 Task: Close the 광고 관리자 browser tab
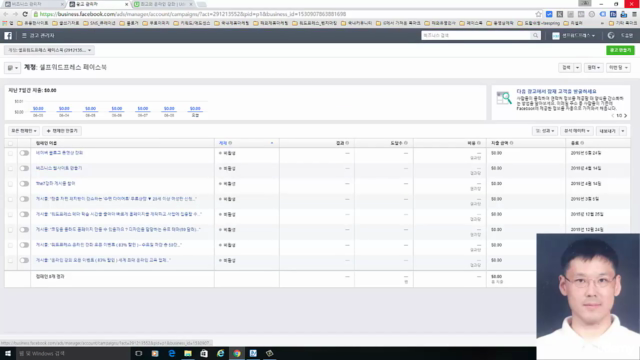126,4
